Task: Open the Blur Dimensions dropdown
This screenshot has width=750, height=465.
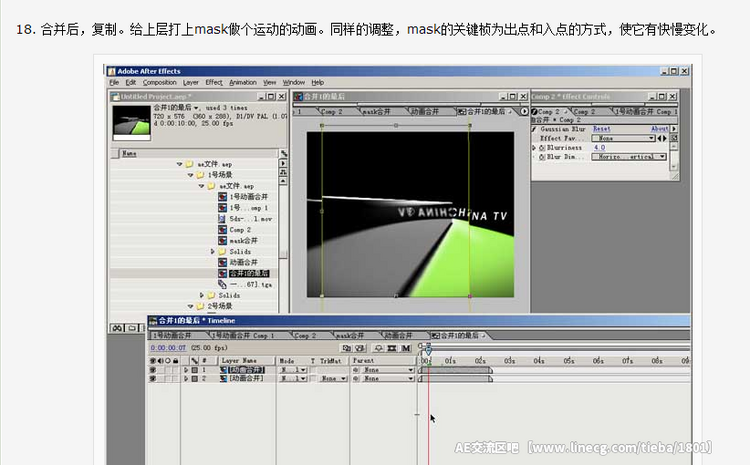Action: (x=629, y=157)
